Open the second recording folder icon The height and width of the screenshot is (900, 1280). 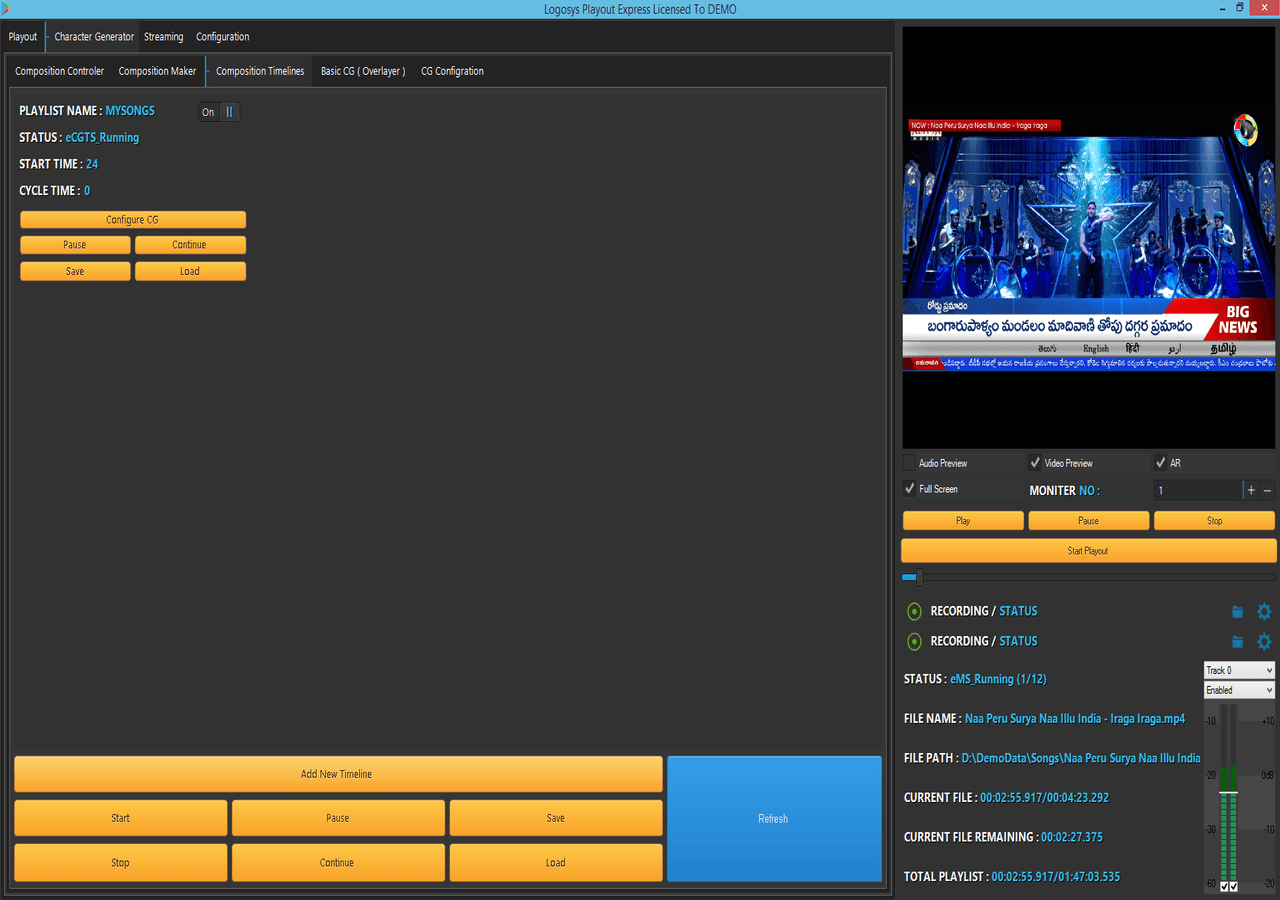pos(1238,642)
